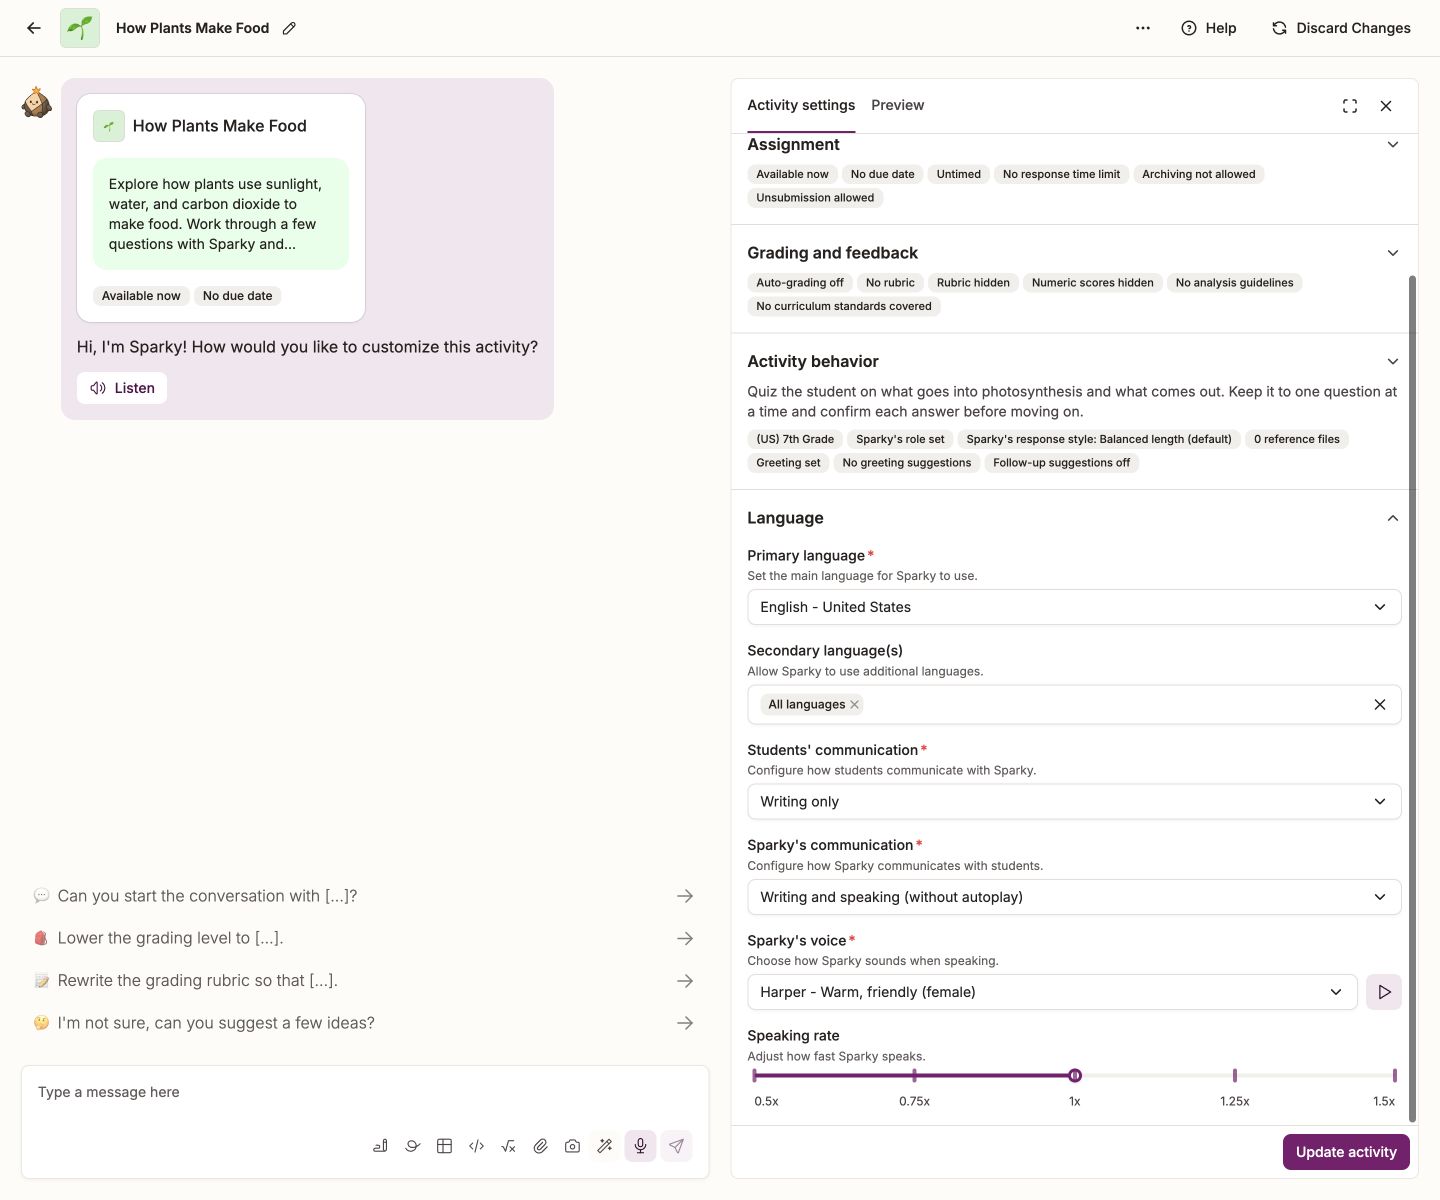Open the Sparky's communication dropdown

pyautogui.click(x=1074, y=897)
